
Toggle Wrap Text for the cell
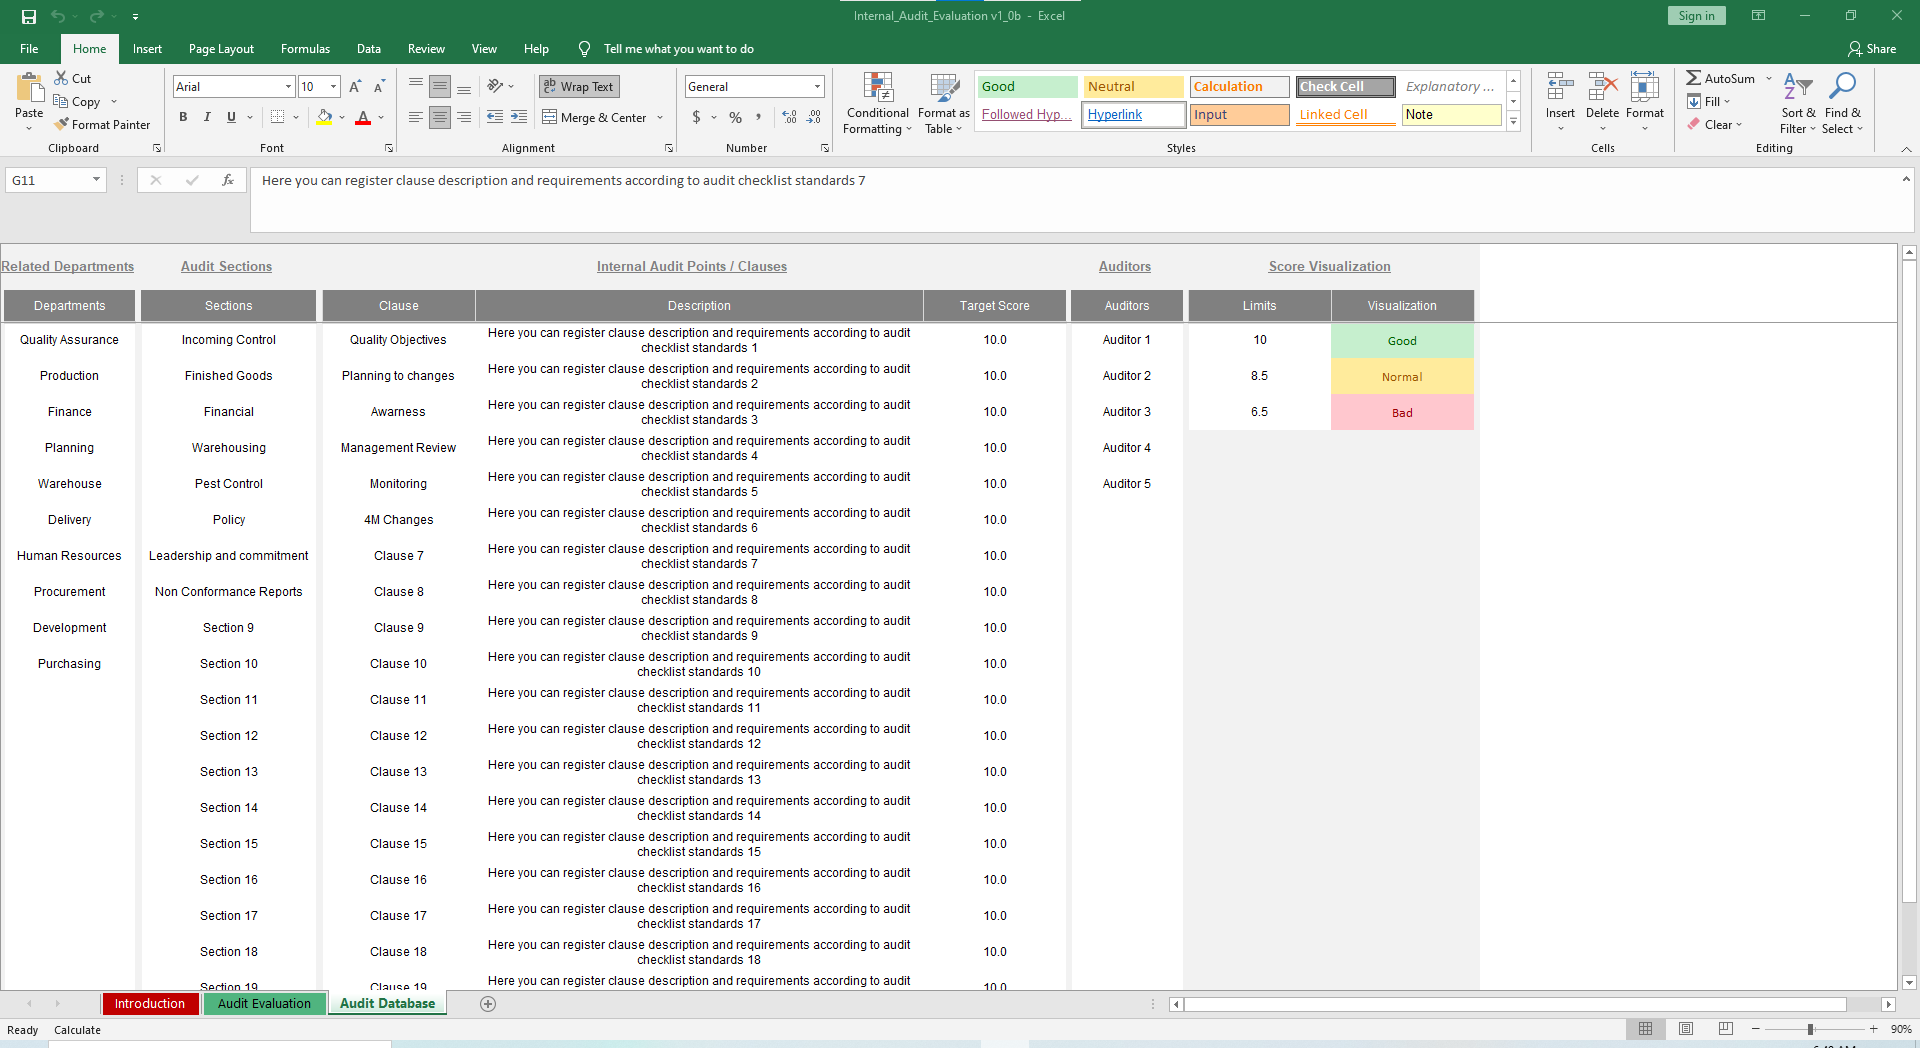[x=579, y=87]
